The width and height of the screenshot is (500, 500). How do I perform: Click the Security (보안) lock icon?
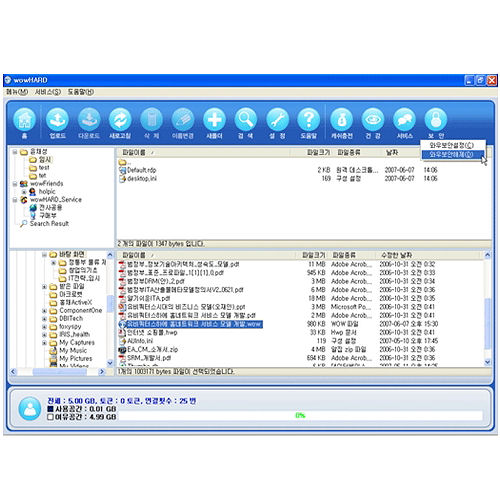436,120
